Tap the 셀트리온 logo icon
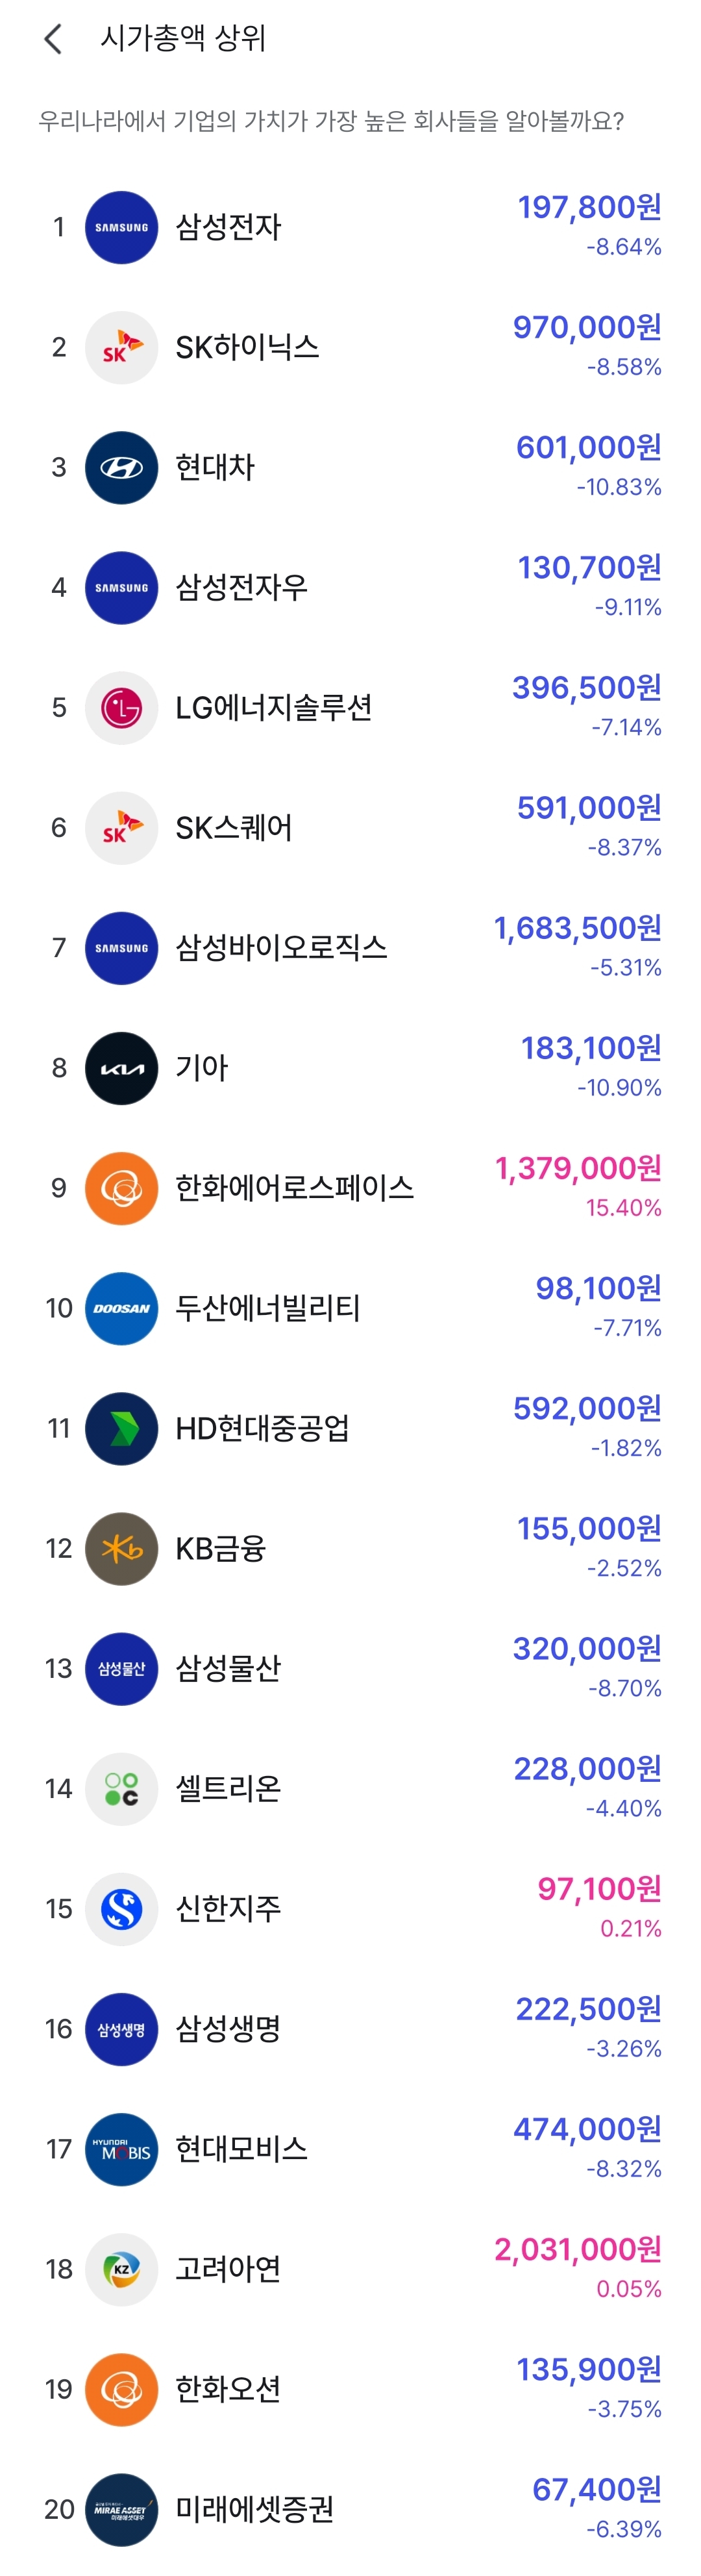The width and height of the screenshot is (701, 2576). click(121, 1788)
